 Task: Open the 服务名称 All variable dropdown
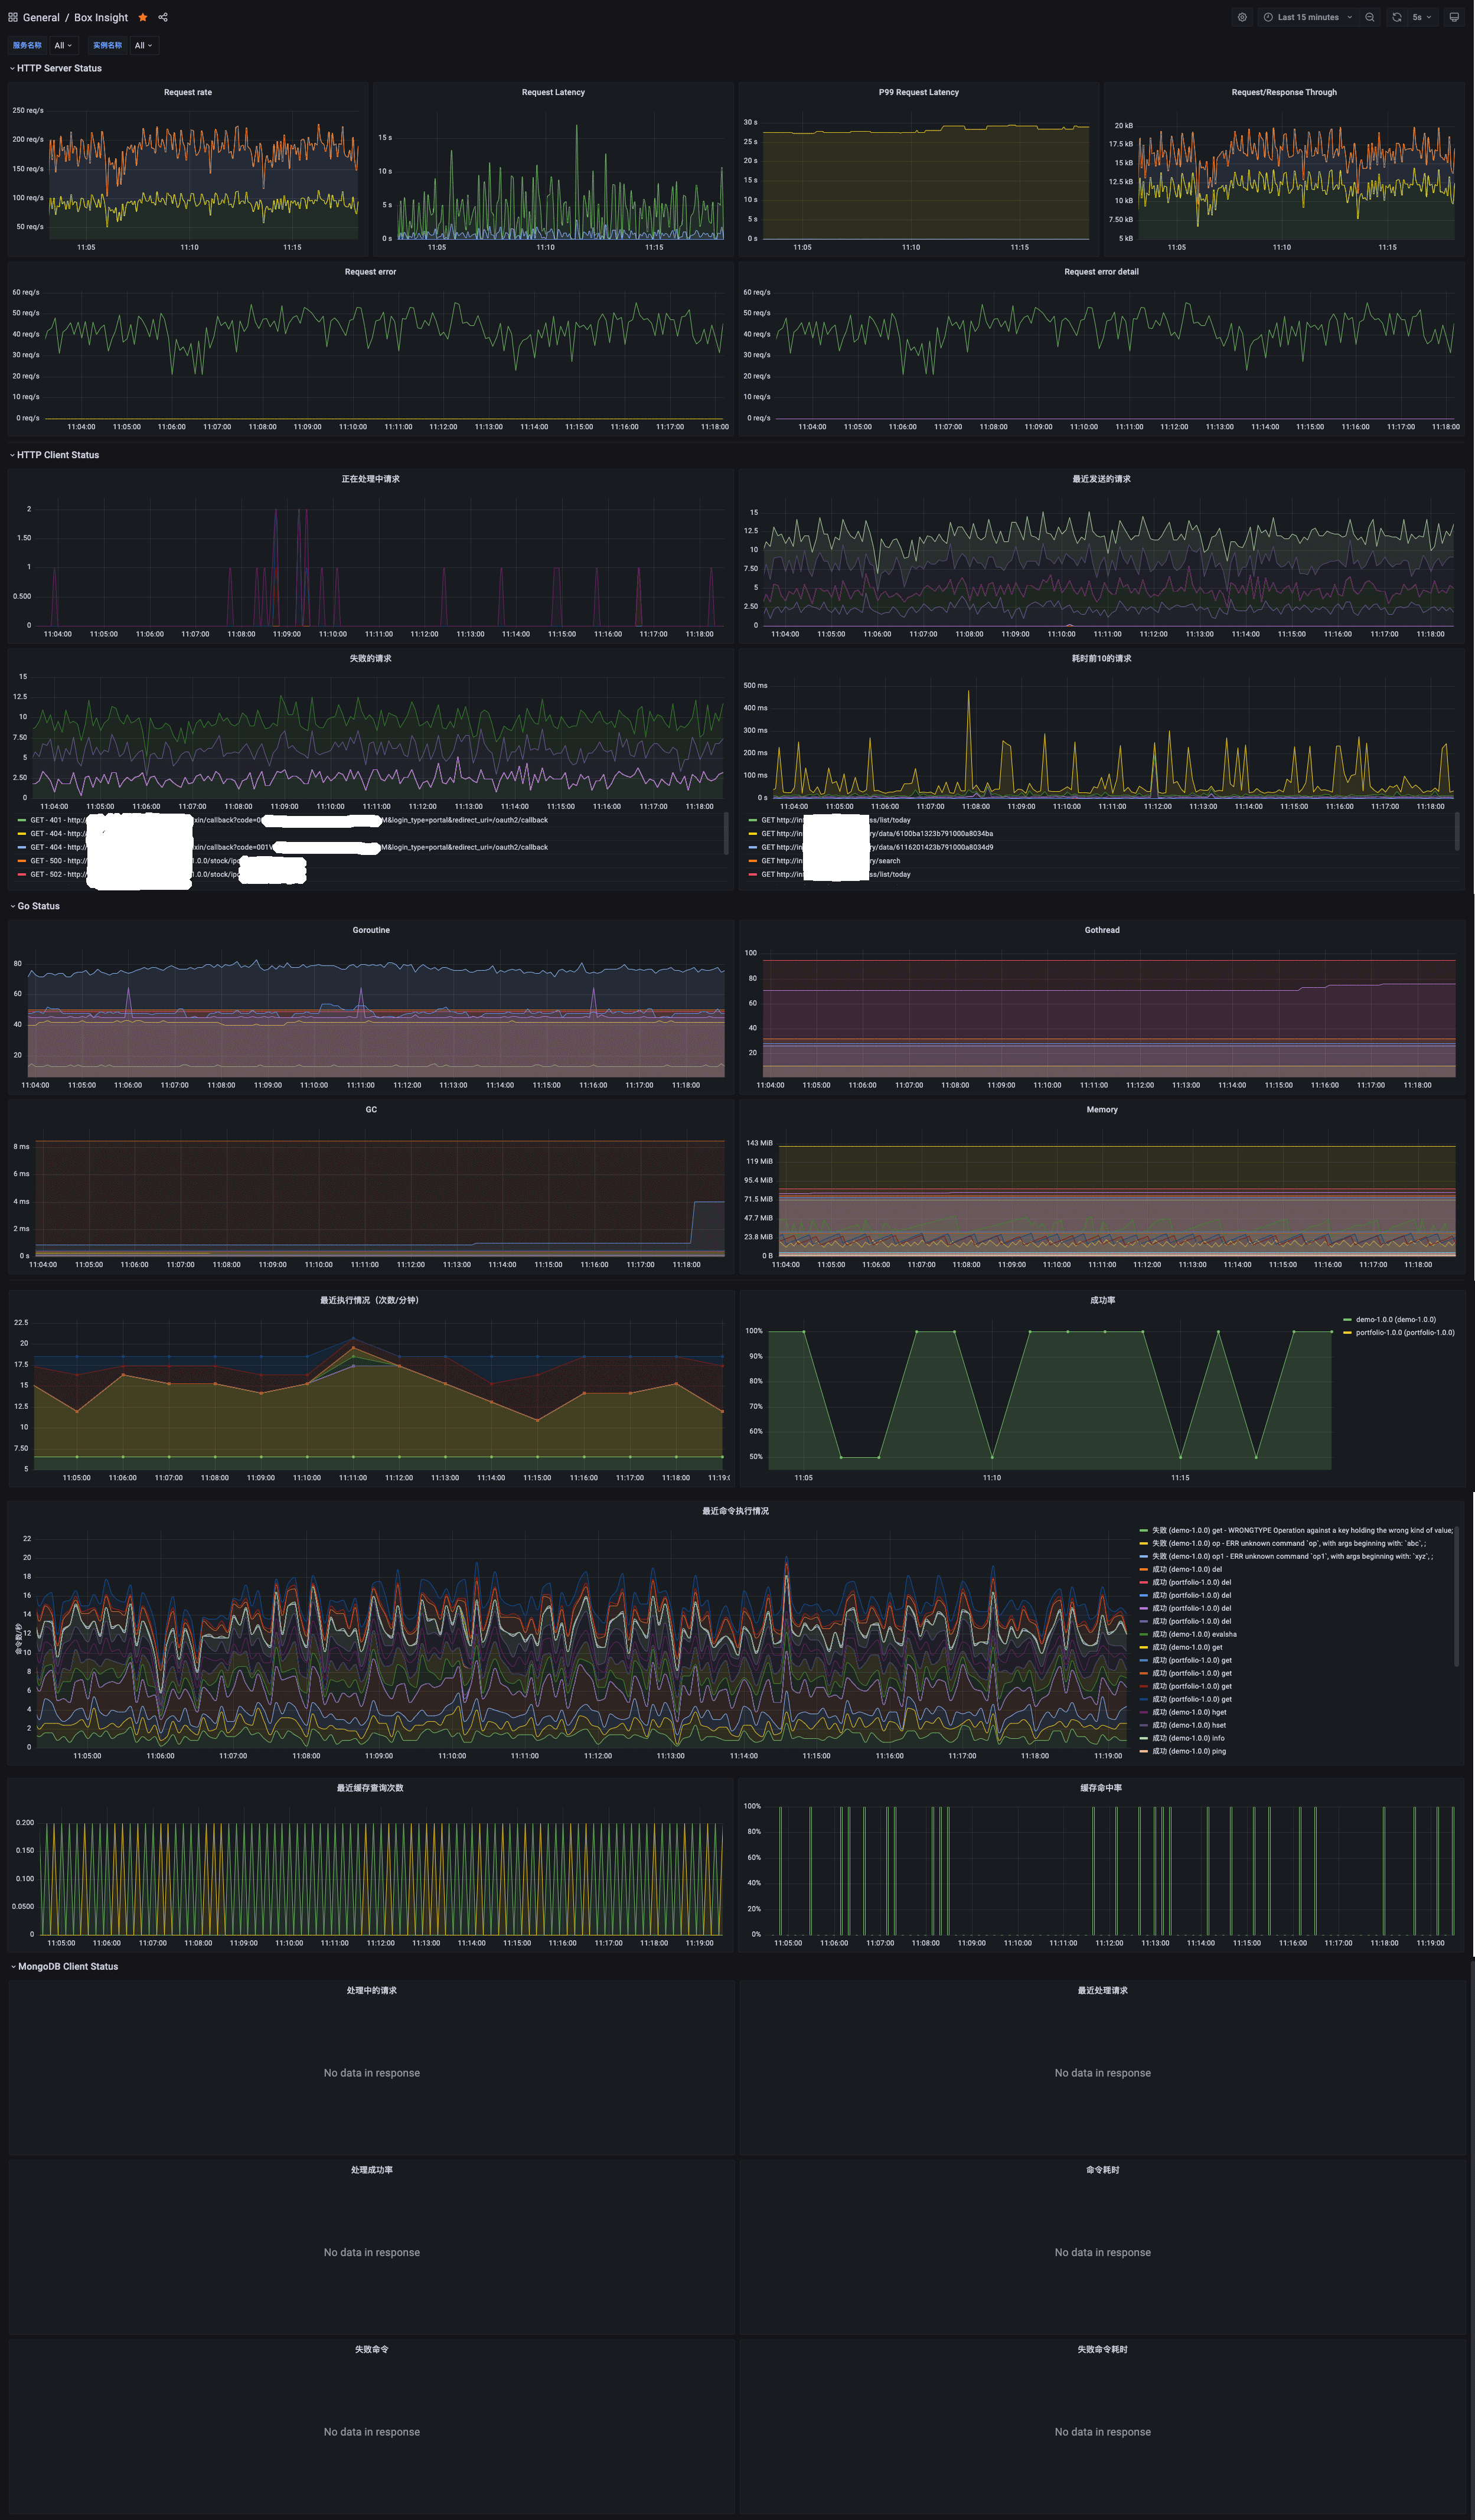63,45
